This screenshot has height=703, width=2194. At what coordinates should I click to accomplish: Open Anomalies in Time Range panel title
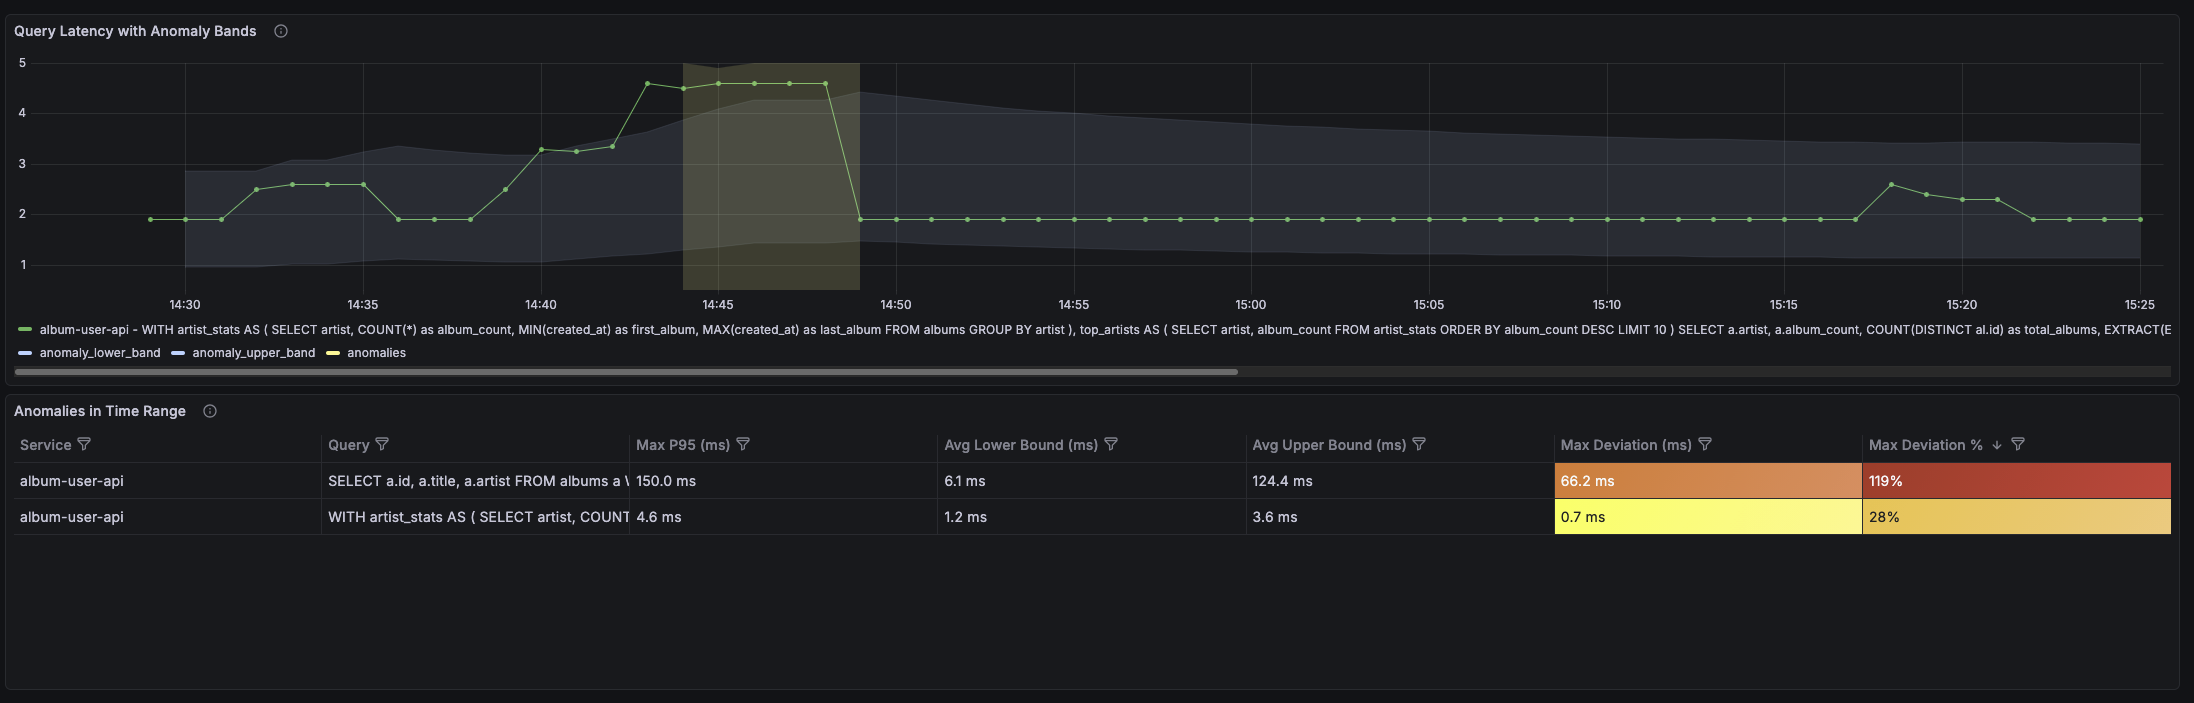100,411
